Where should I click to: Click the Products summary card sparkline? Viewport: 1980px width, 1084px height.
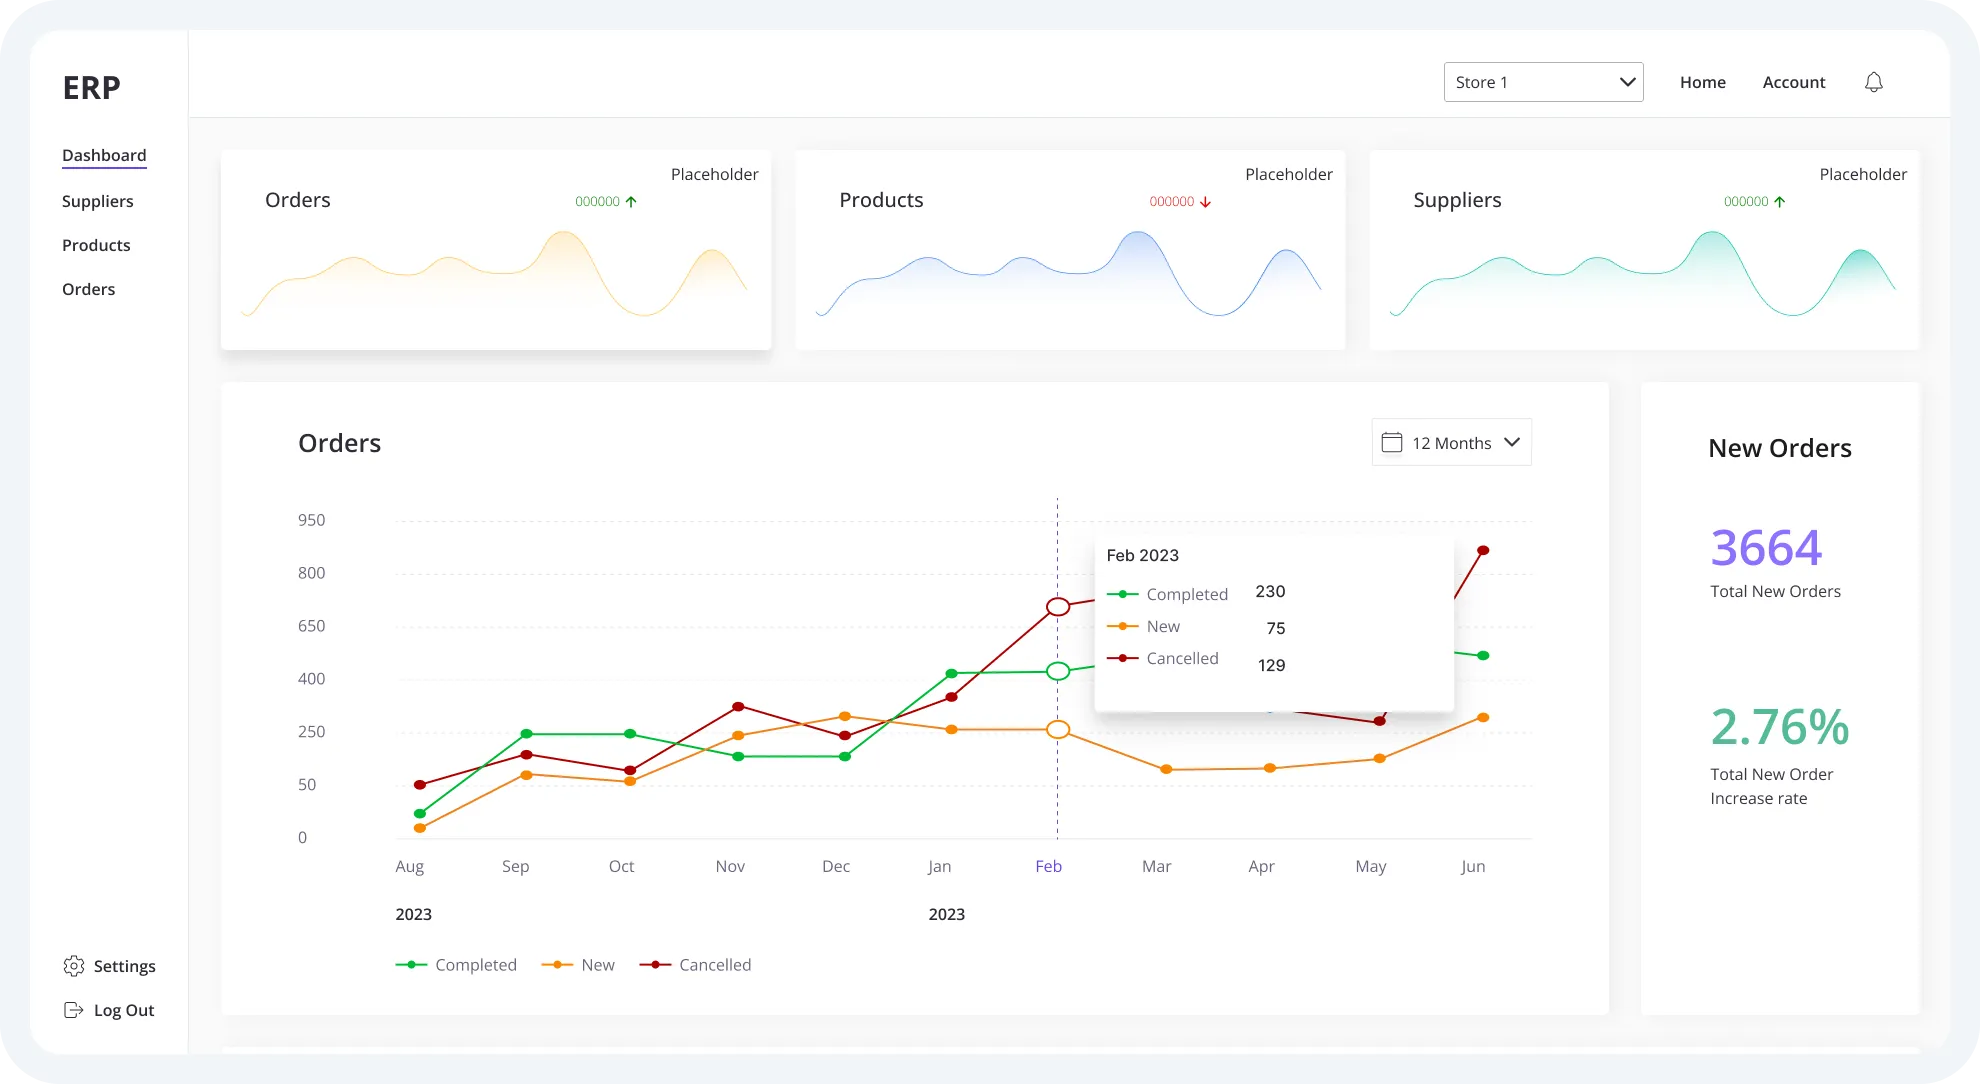1068,274
